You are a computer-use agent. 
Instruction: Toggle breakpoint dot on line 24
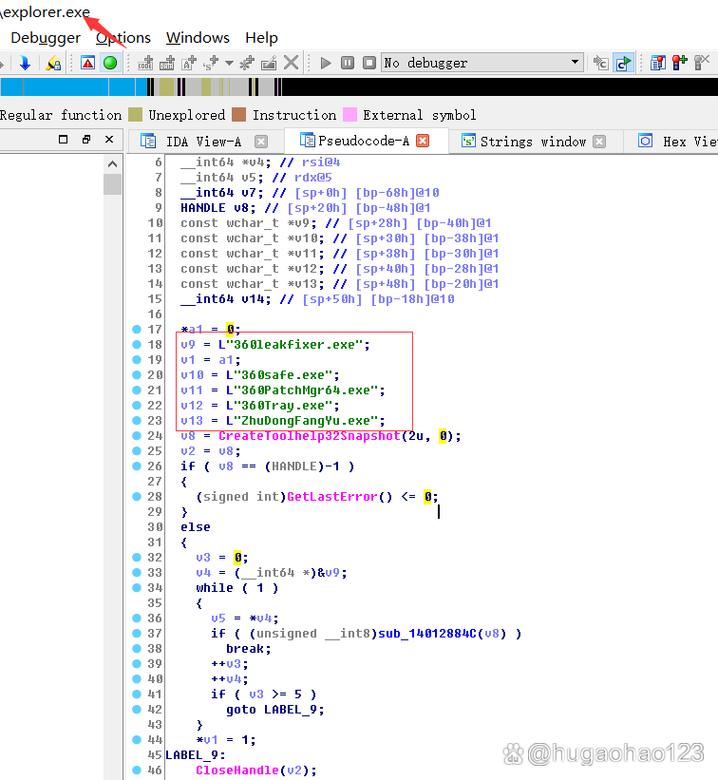pyautogui.click(x=137, y=436)
